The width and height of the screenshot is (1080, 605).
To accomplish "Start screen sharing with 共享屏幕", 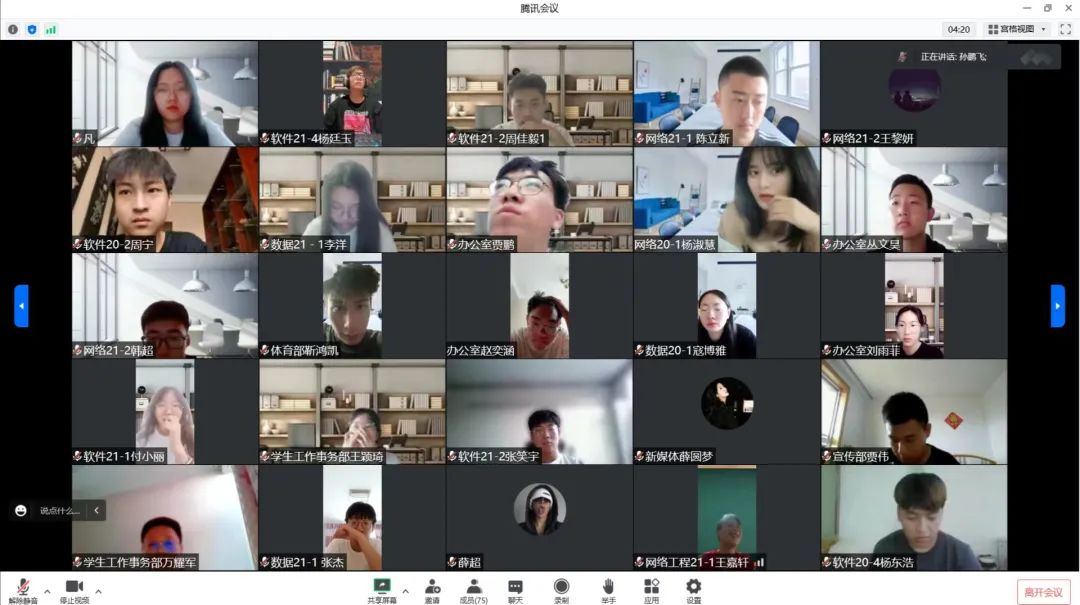I will click(381, 590).
